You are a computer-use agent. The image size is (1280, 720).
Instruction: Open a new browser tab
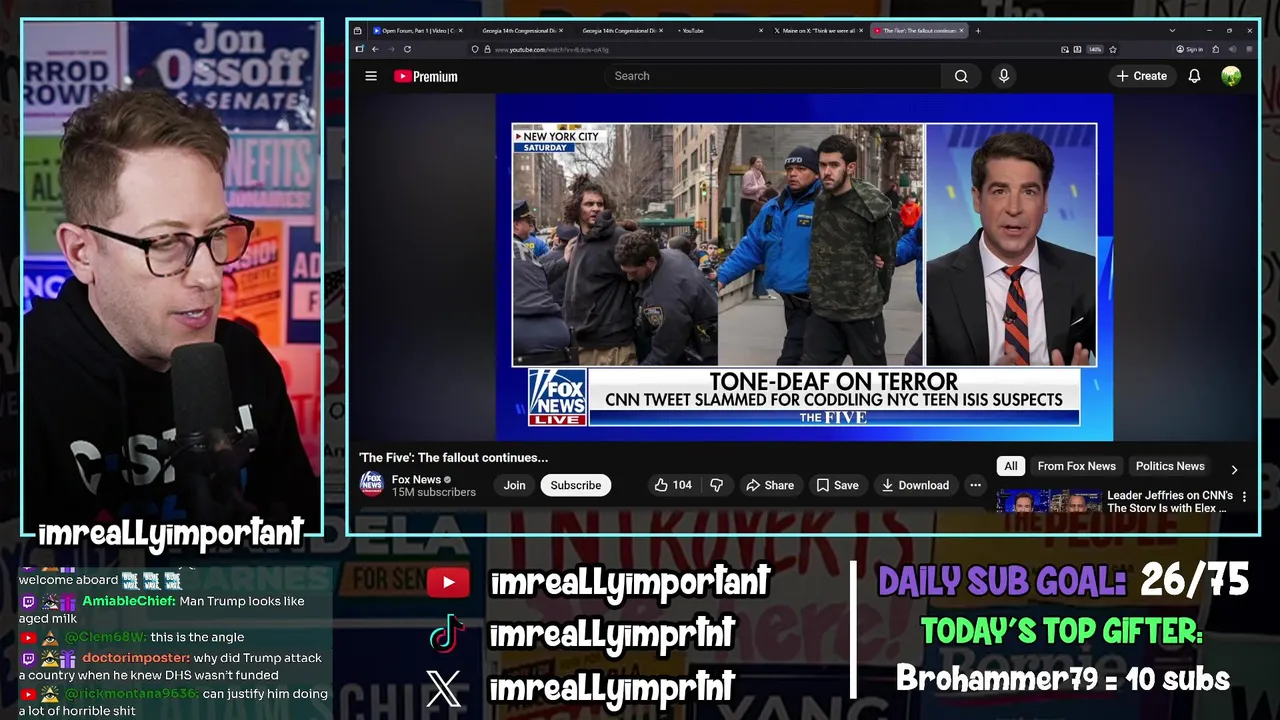(x=978, y=31)
